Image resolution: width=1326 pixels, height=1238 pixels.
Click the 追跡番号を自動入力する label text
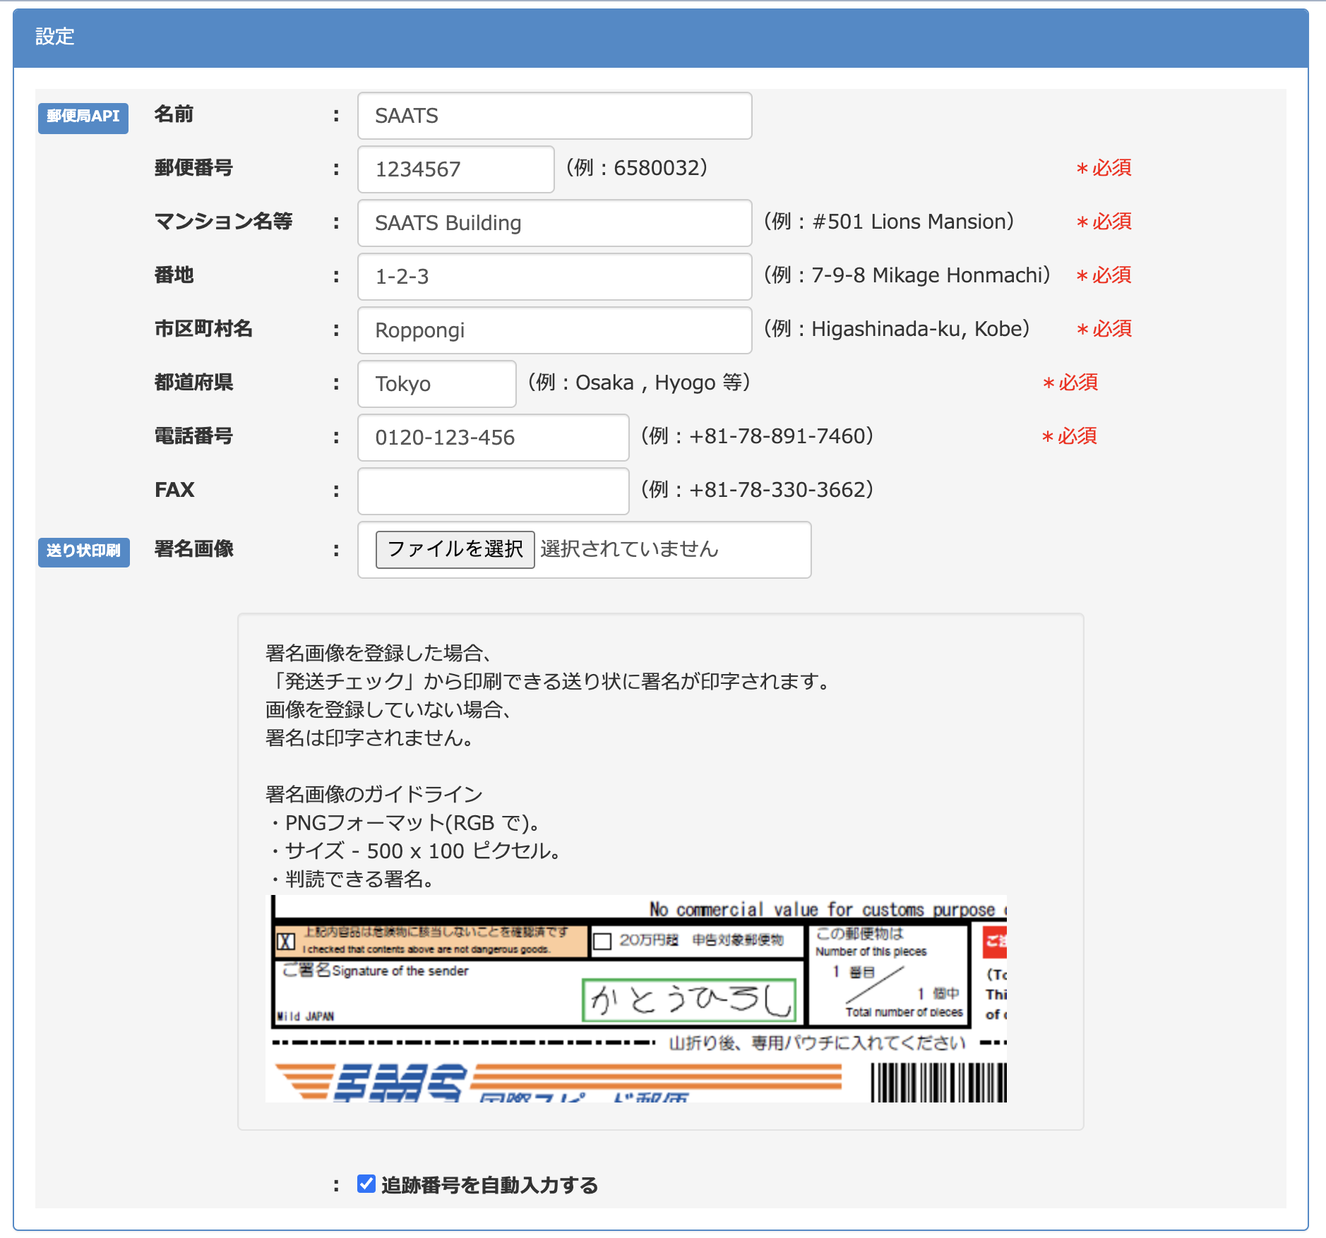point(489,1185)
